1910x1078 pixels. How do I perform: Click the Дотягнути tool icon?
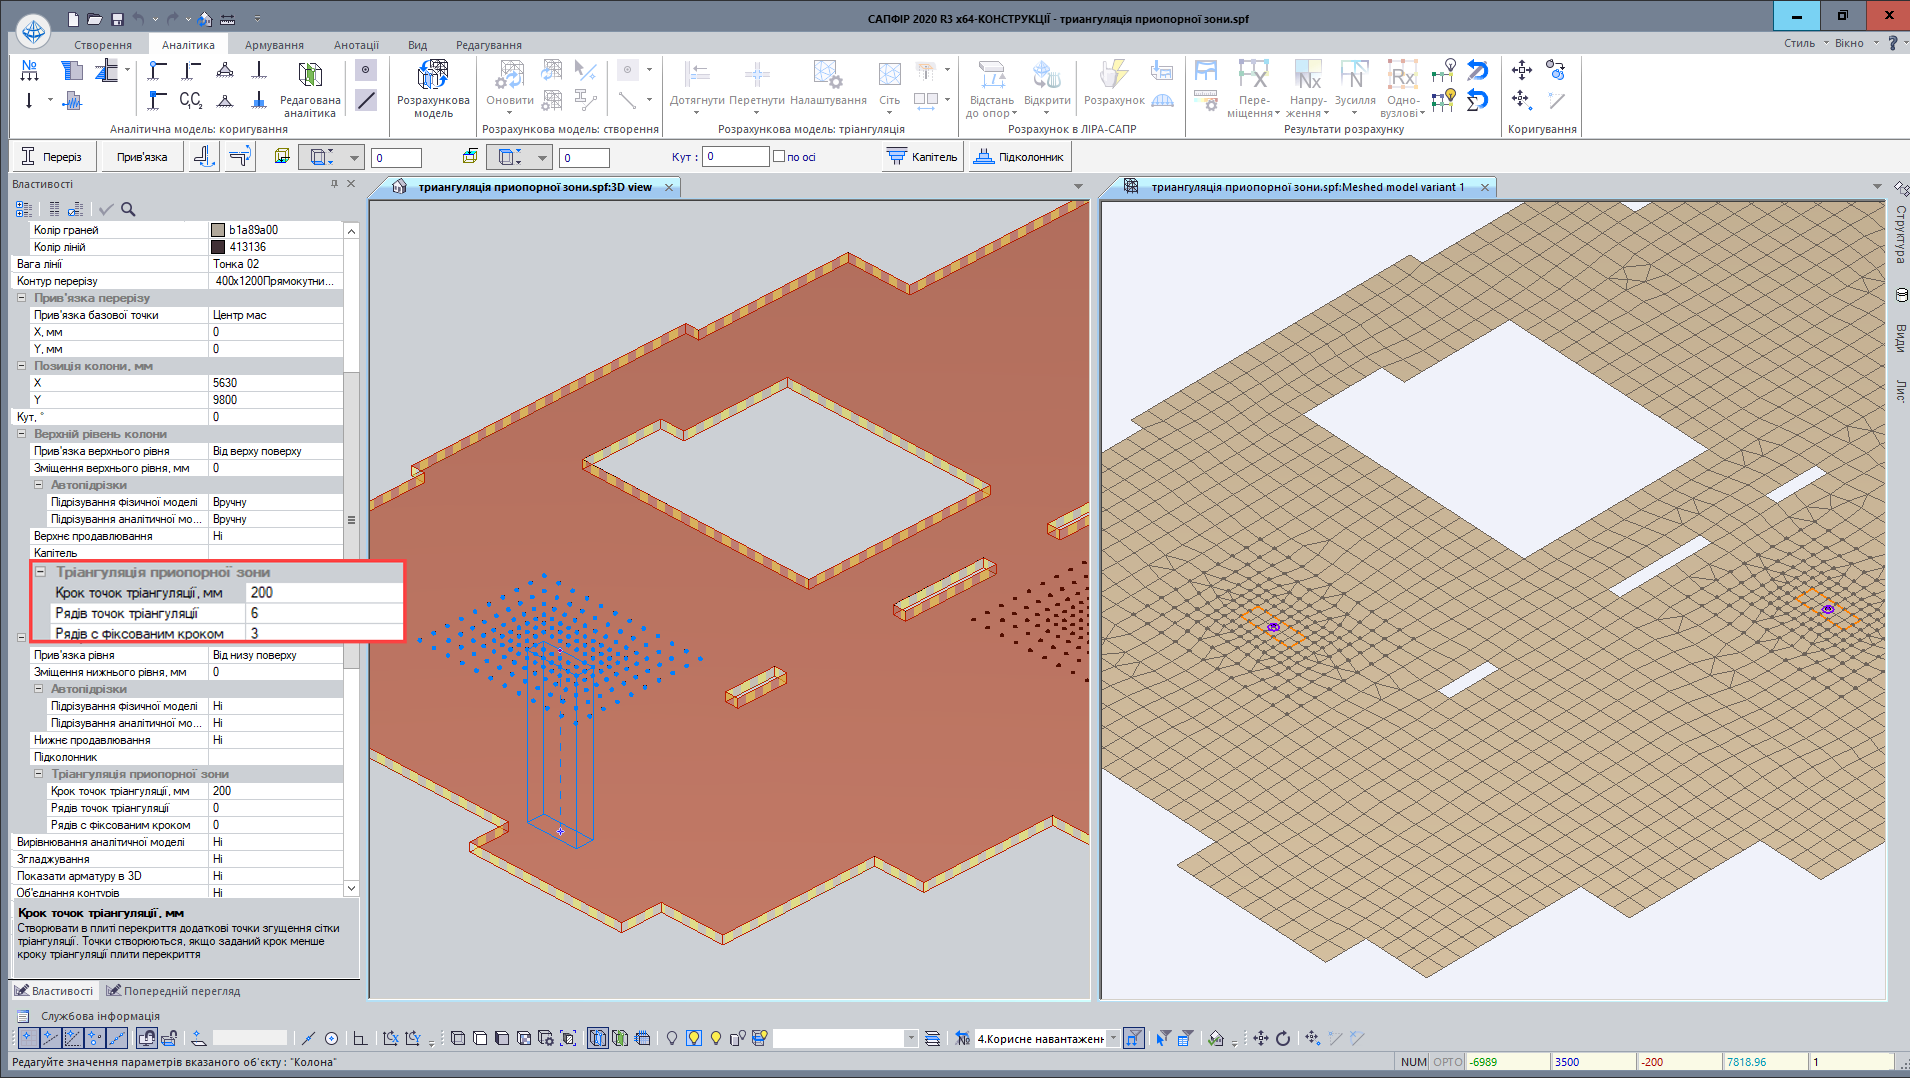point(697,76)
